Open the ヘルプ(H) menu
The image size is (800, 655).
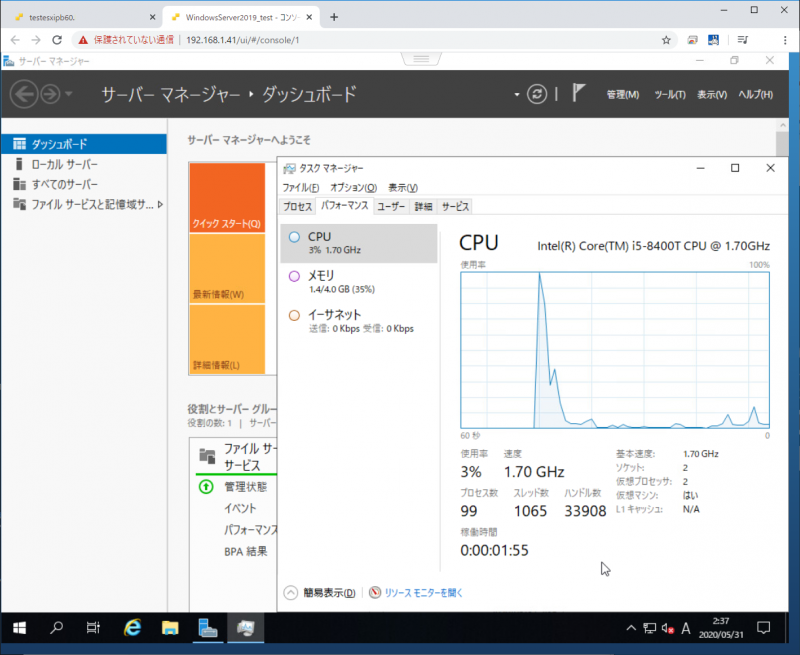point(756,95)
